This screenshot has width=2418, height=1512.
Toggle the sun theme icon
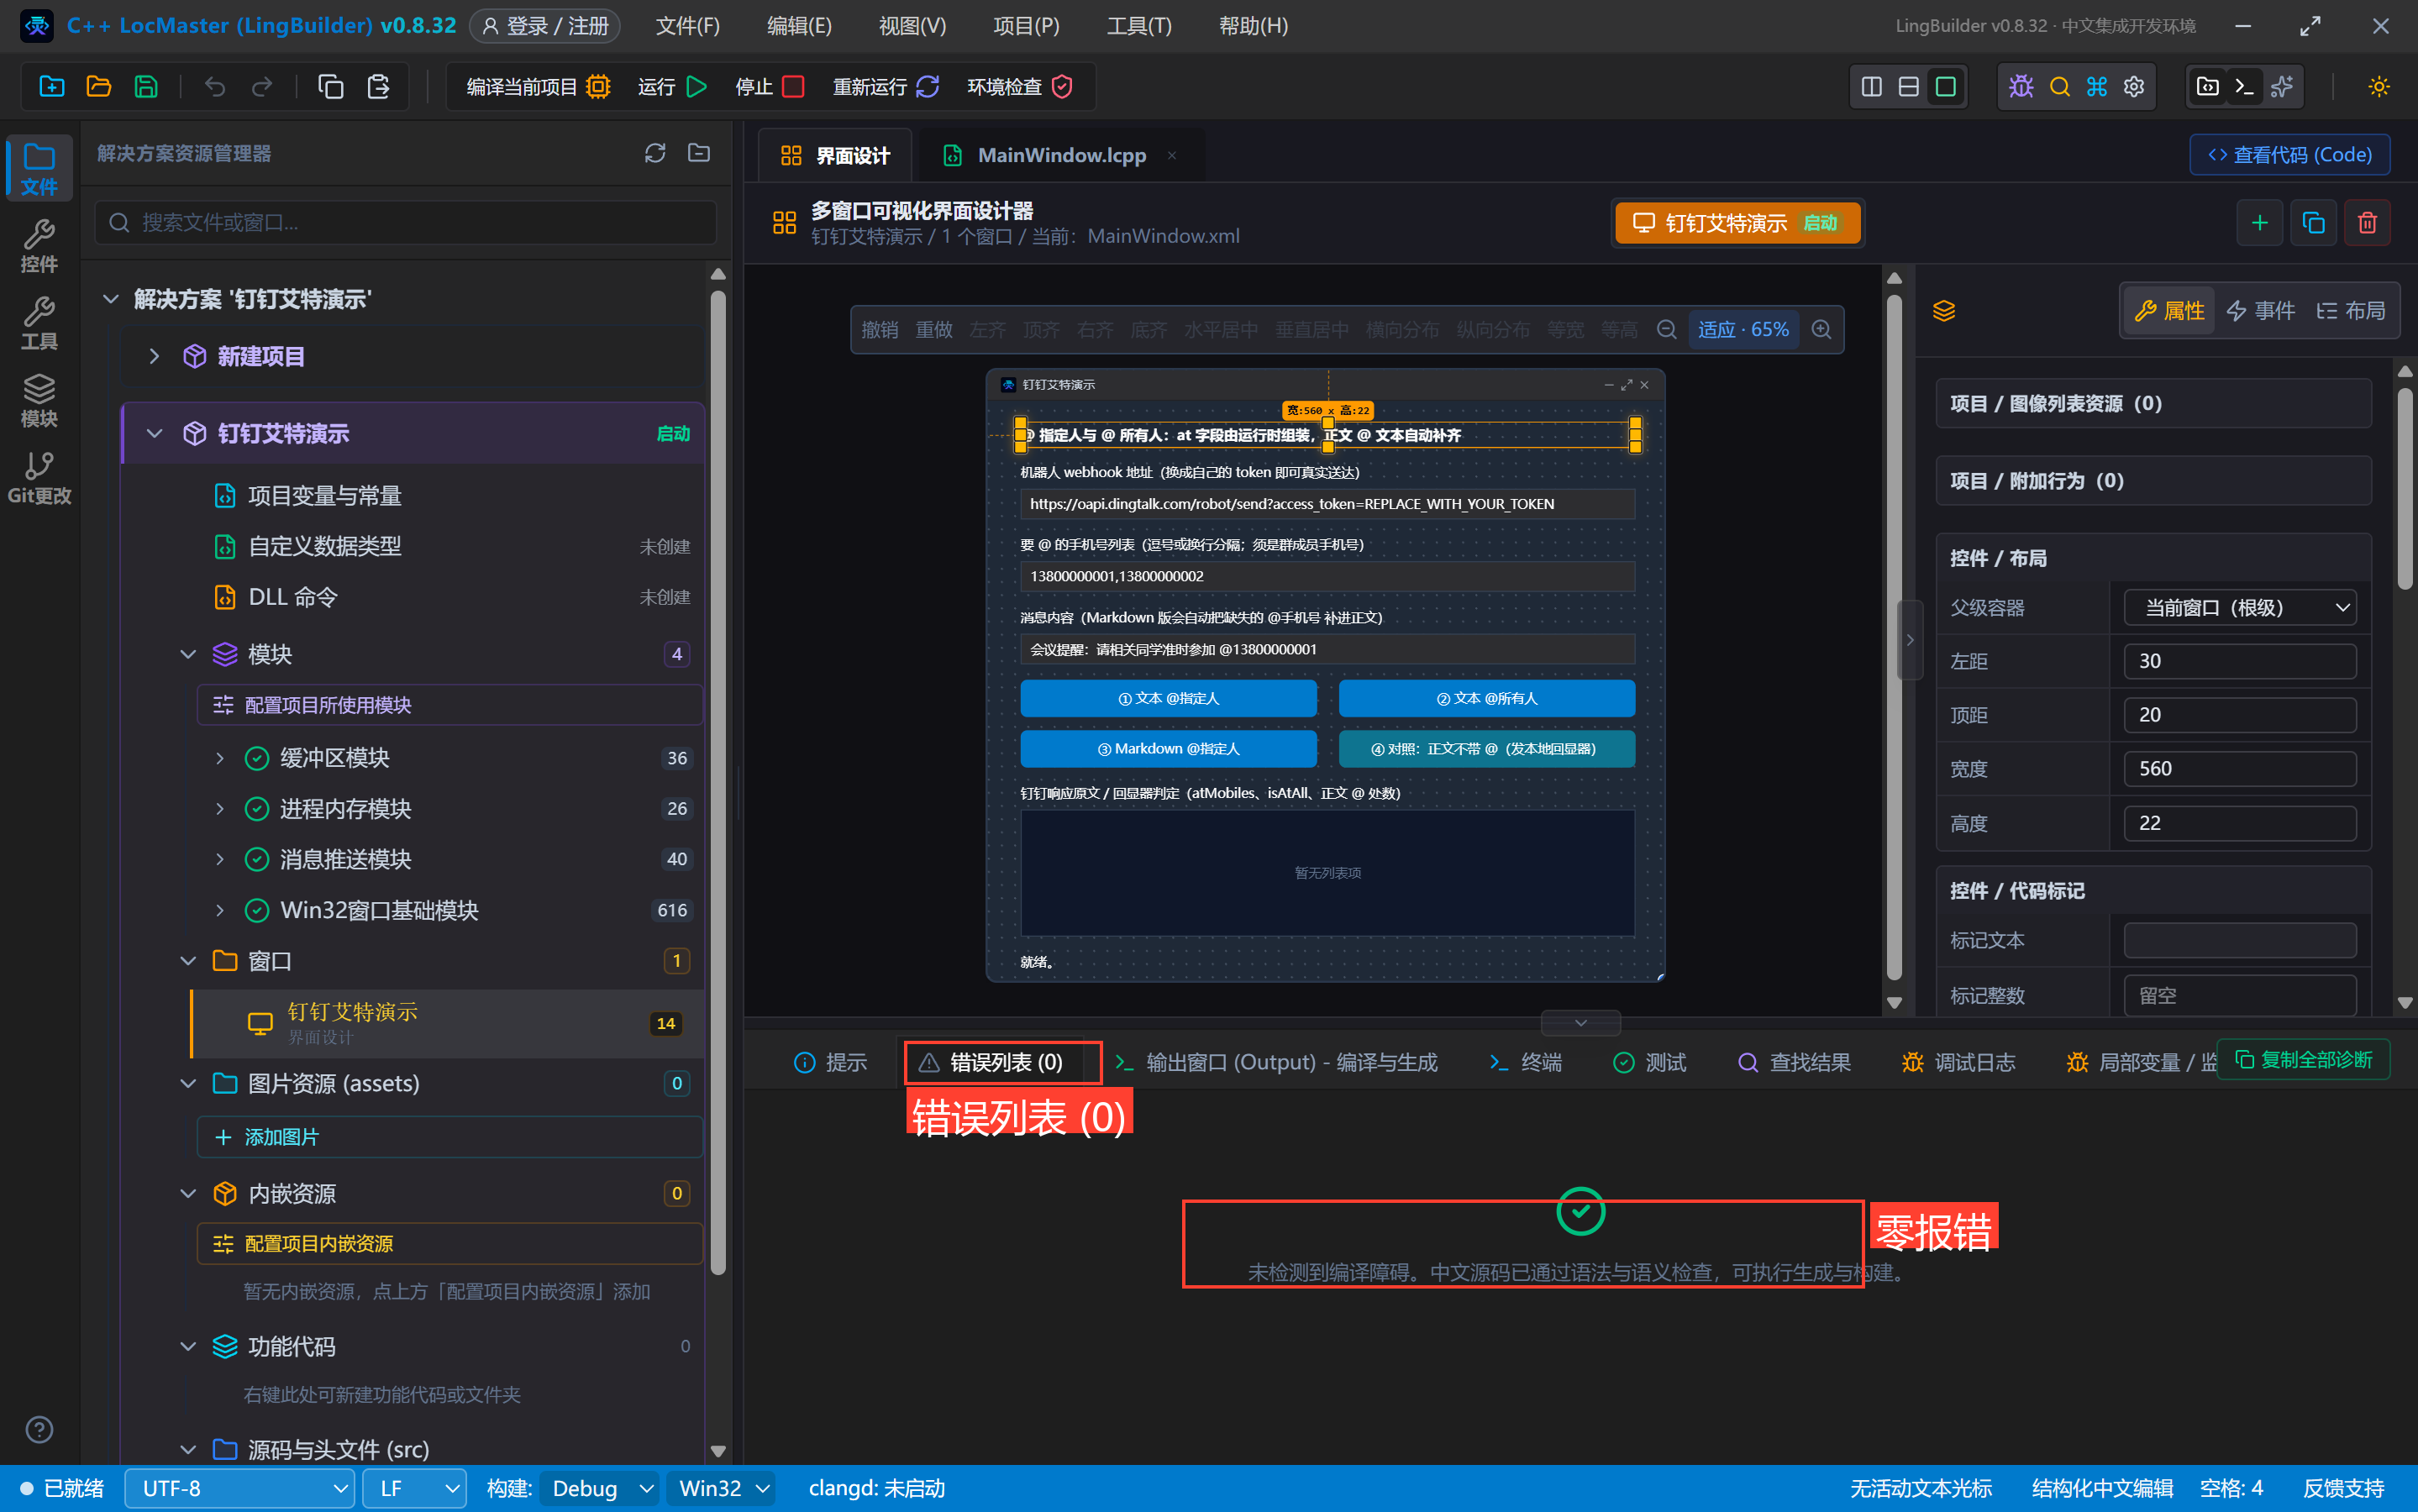2379,87
